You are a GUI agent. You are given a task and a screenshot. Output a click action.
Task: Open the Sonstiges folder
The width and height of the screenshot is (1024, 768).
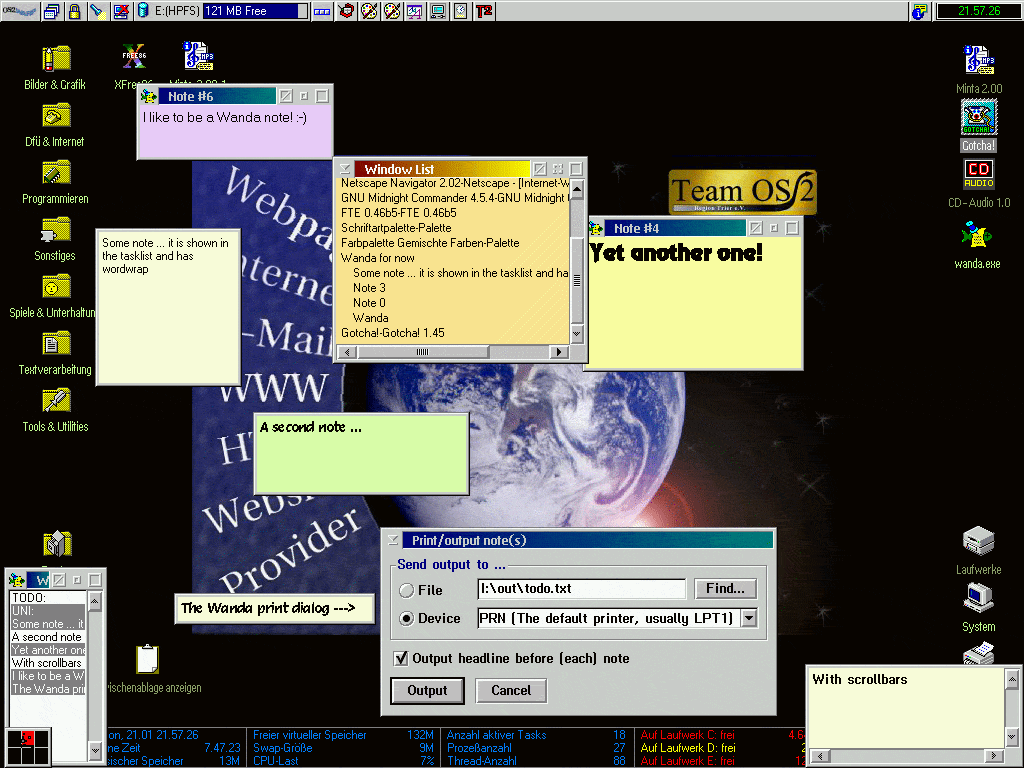(x=56, y=230)
